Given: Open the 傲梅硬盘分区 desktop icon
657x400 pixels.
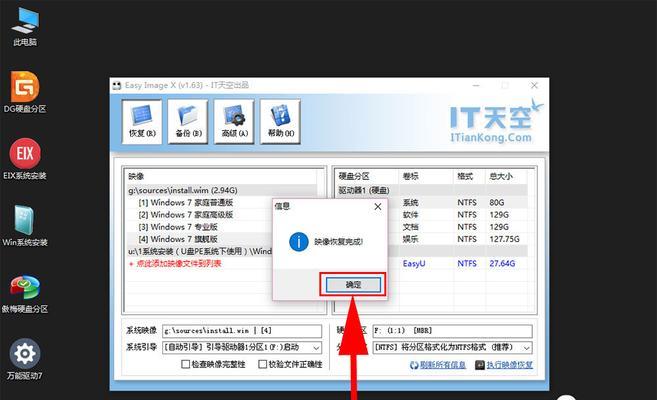Looking at the screenshot, I should [25, 293].
